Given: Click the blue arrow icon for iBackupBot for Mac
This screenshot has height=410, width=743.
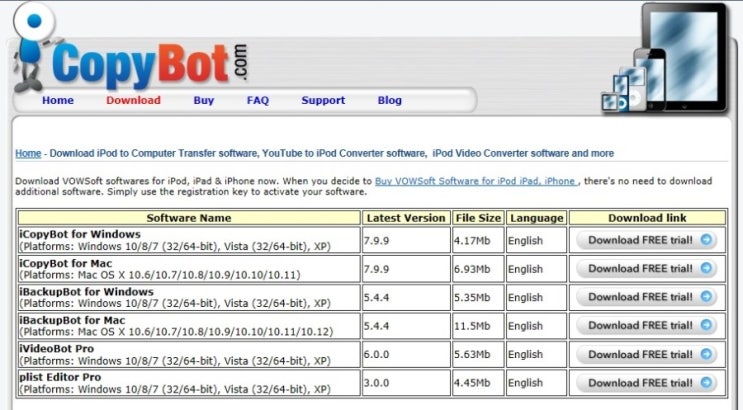Looking at the screenshot, I should pyautogui.click(x=706, y=326).
